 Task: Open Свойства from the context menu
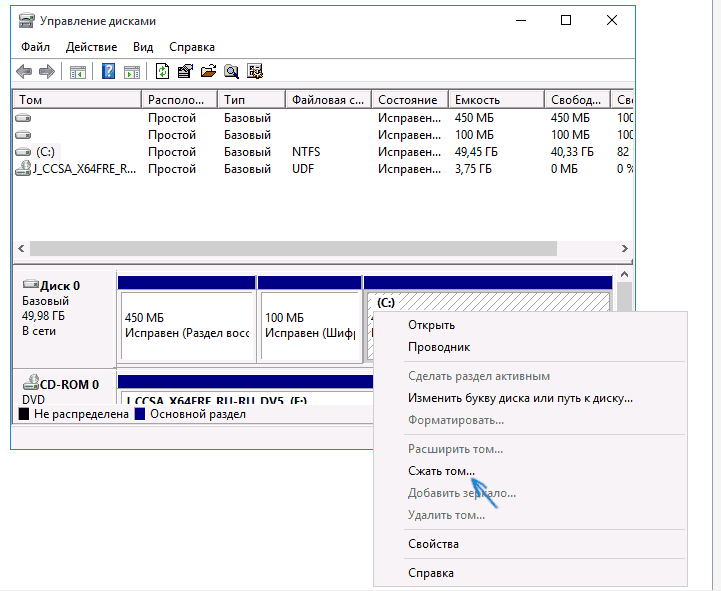pos(433,544)
